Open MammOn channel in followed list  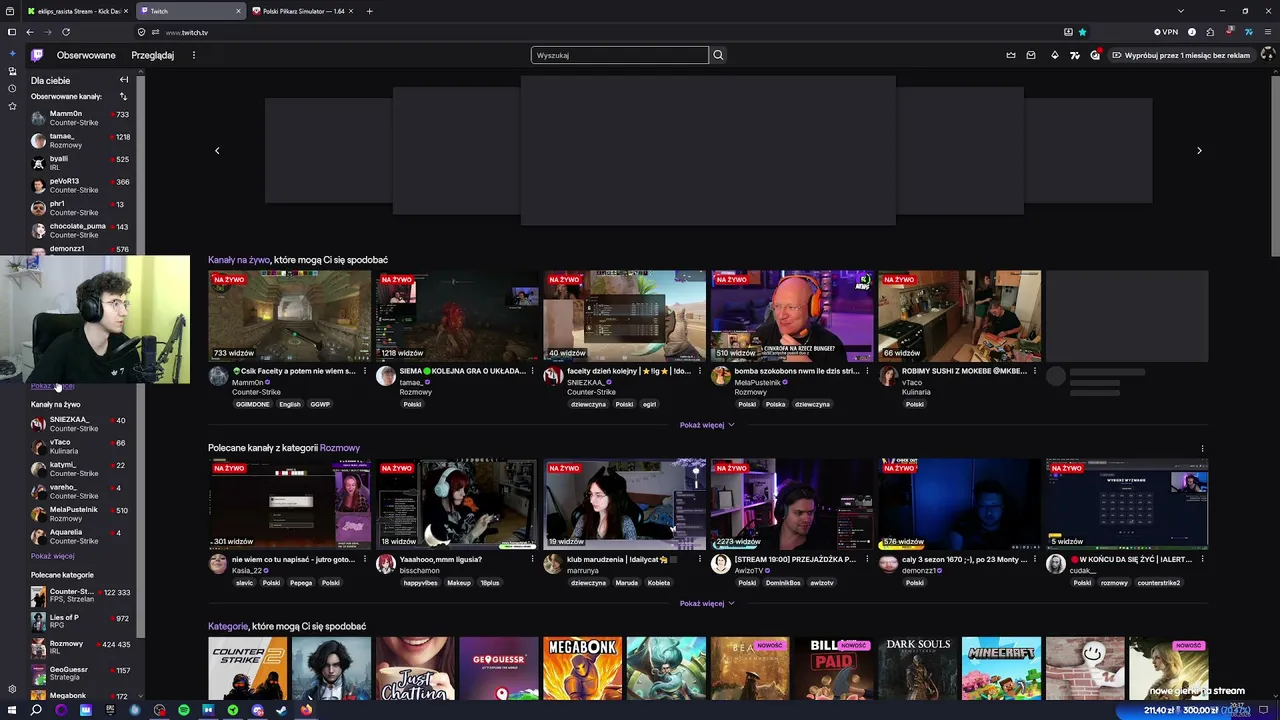[80, 118]
